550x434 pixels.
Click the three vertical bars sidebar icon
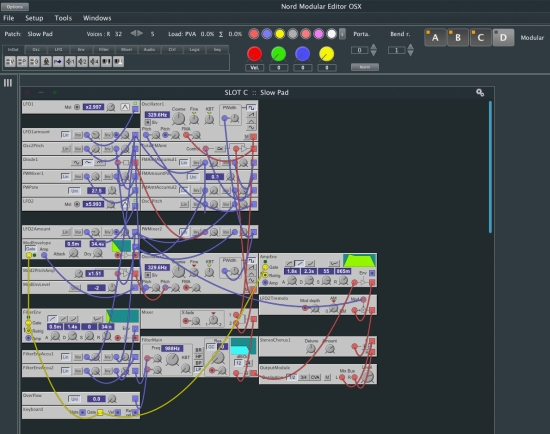pos(8,83)
